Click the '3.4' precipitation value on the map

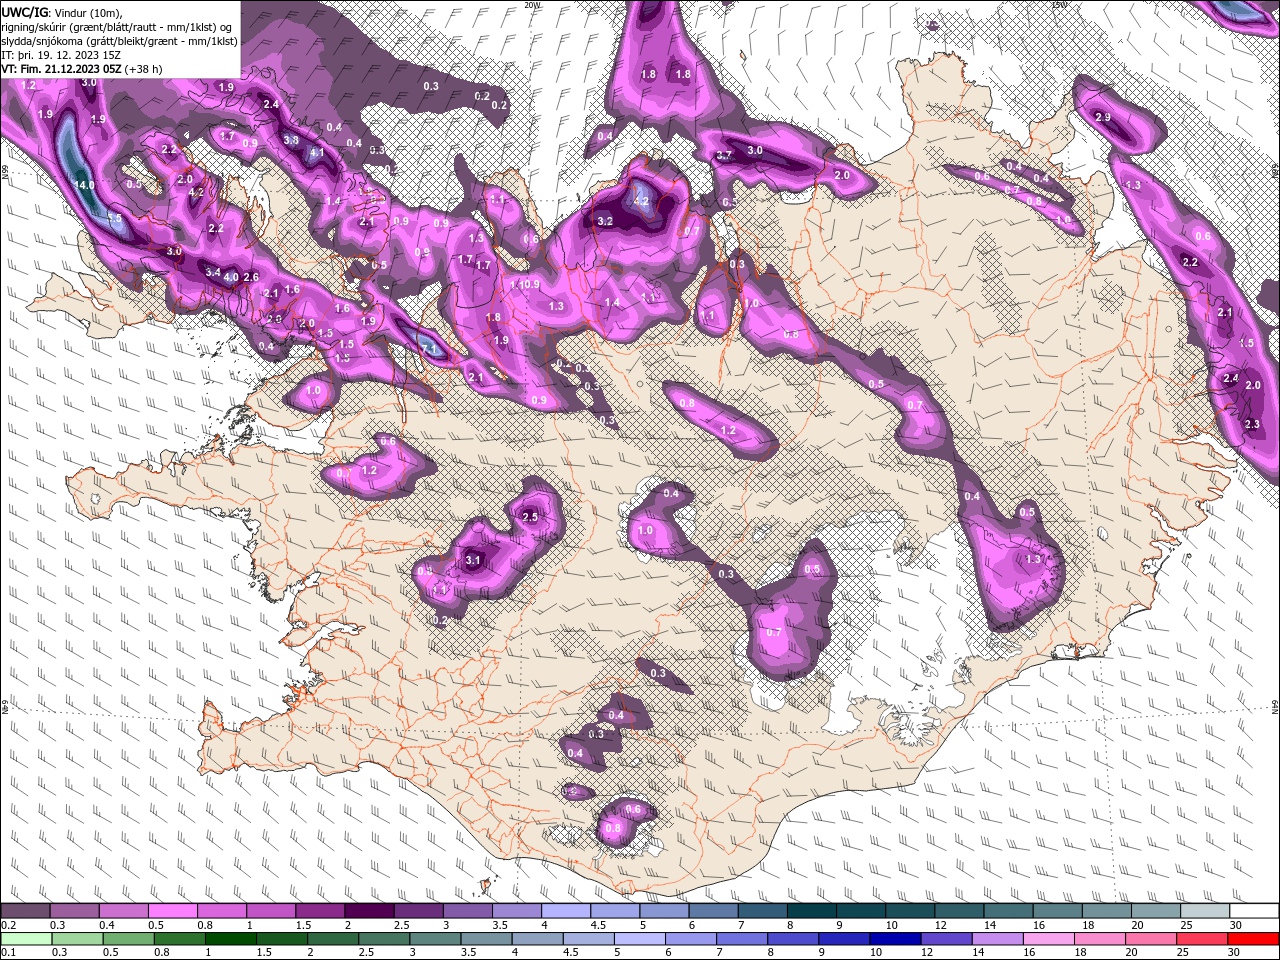[x=212, y=272]
